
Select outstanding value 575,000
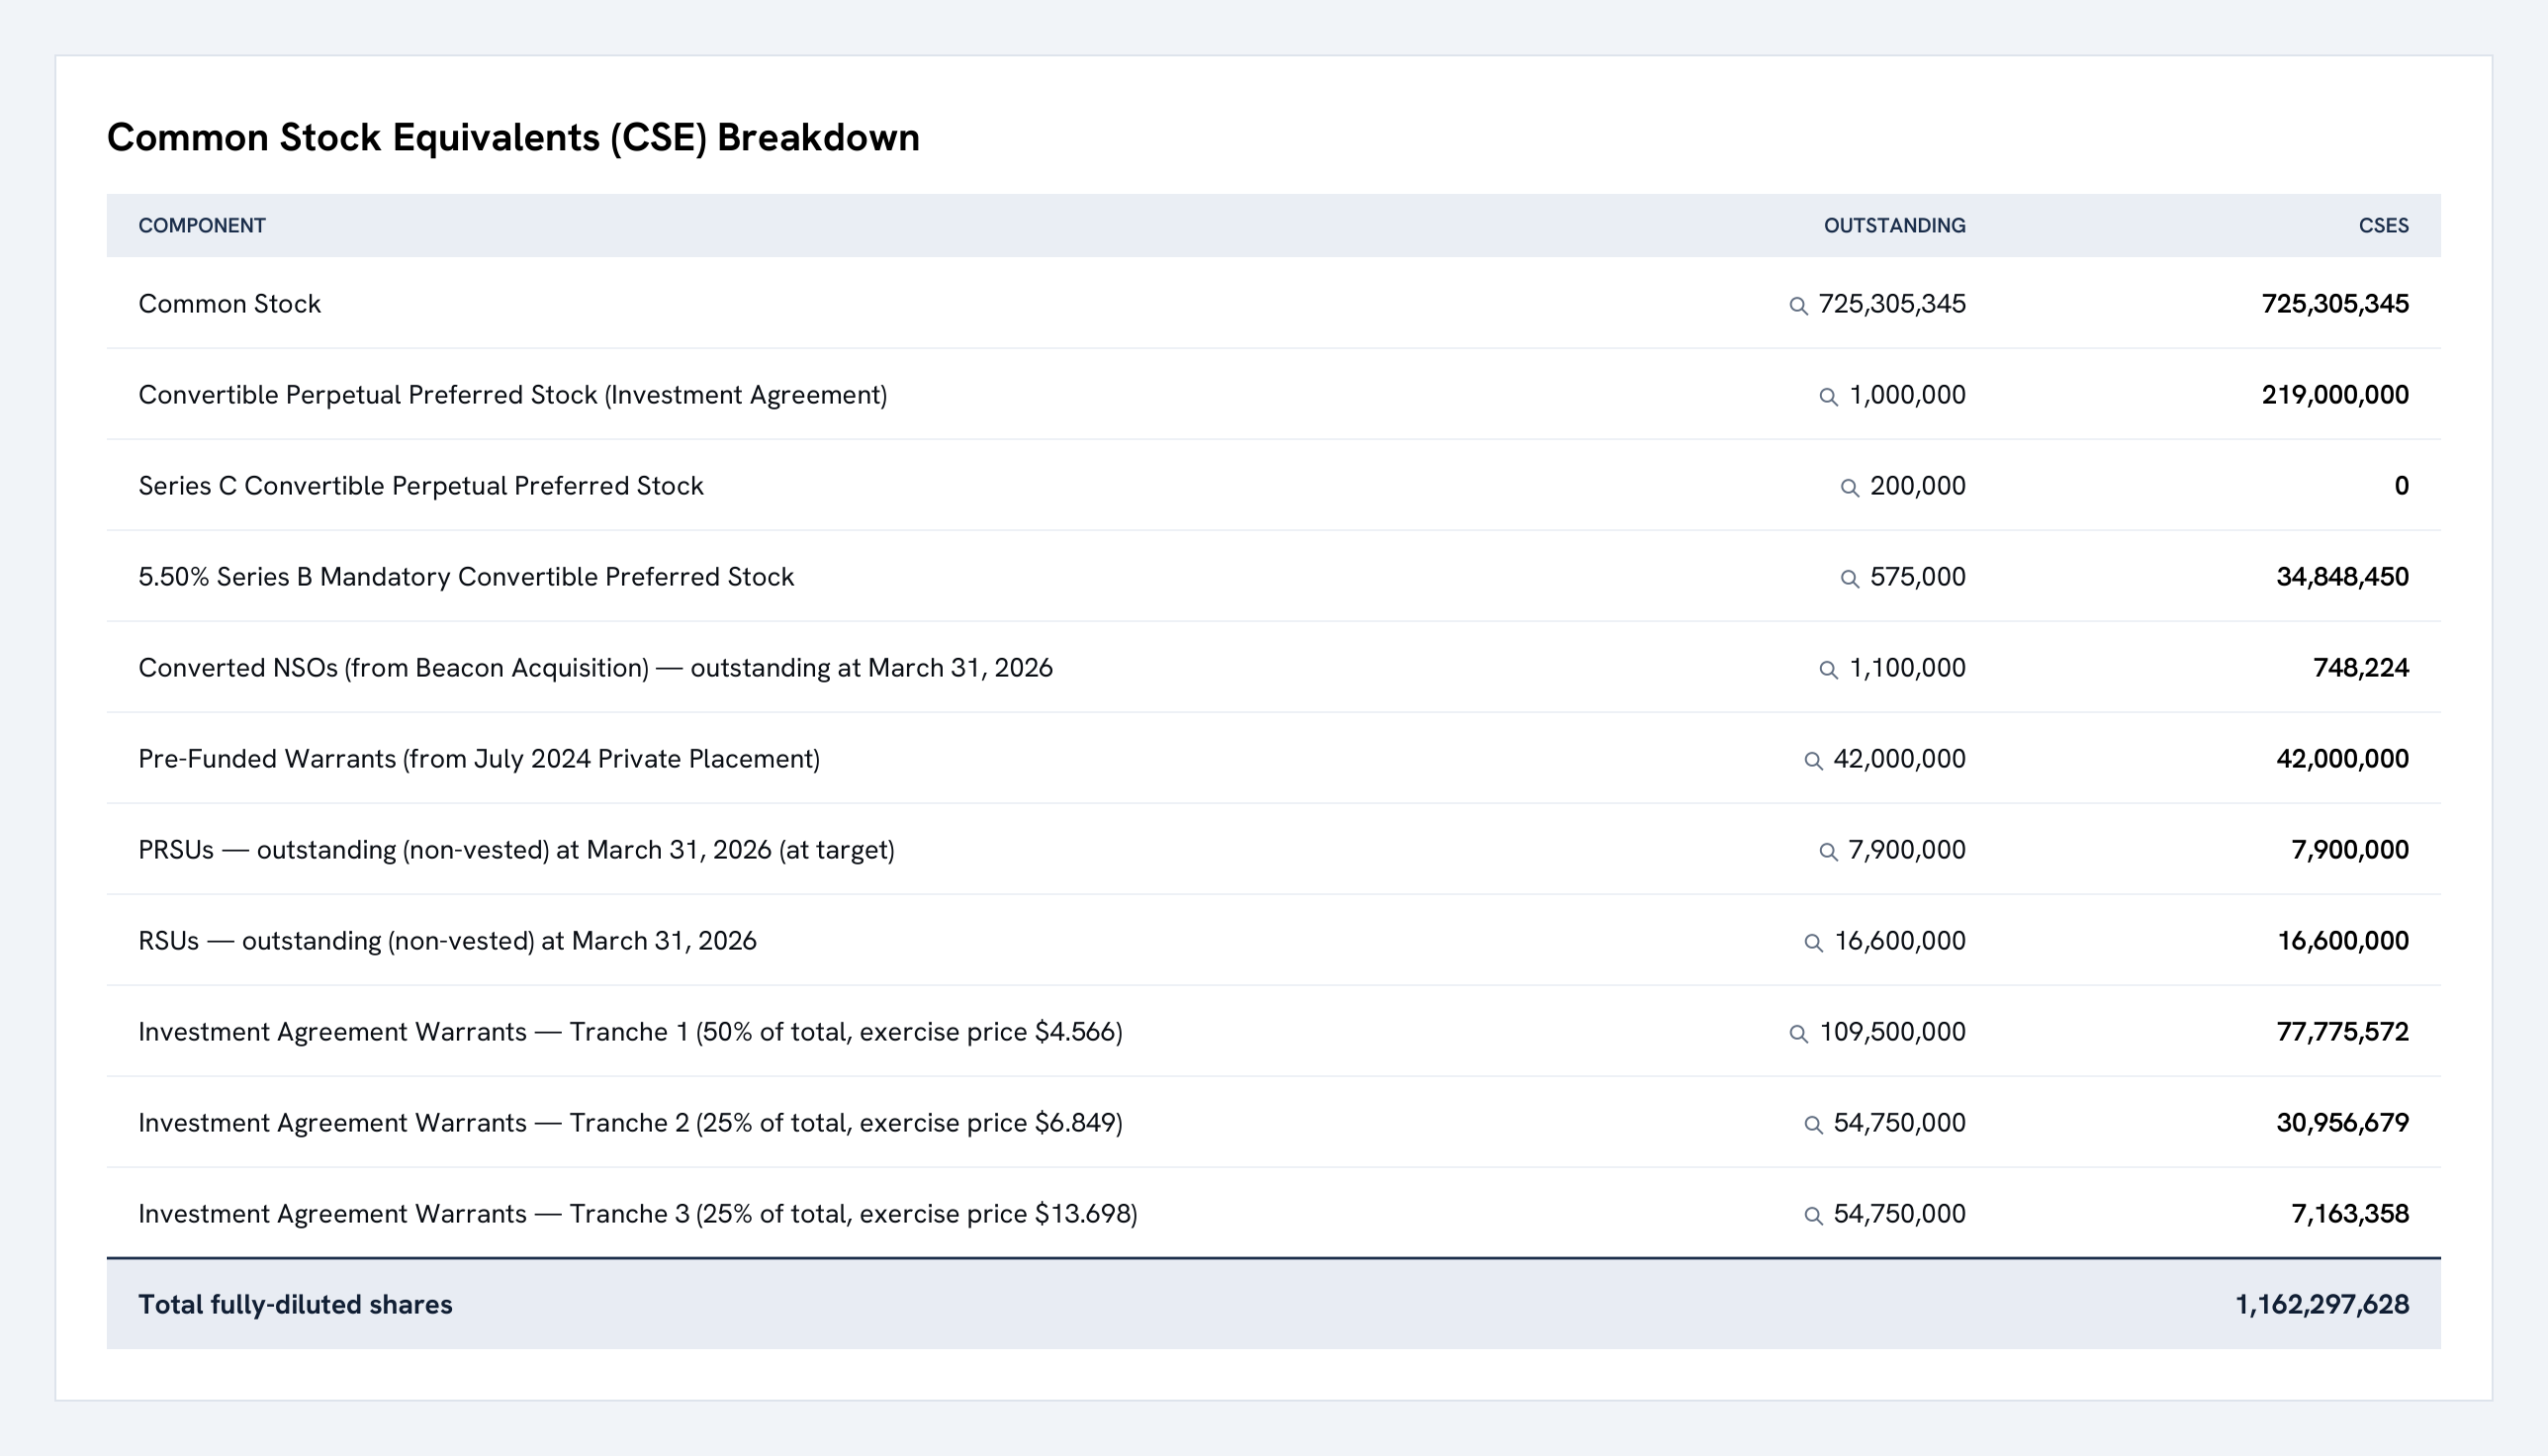[x=1918, y=577]
